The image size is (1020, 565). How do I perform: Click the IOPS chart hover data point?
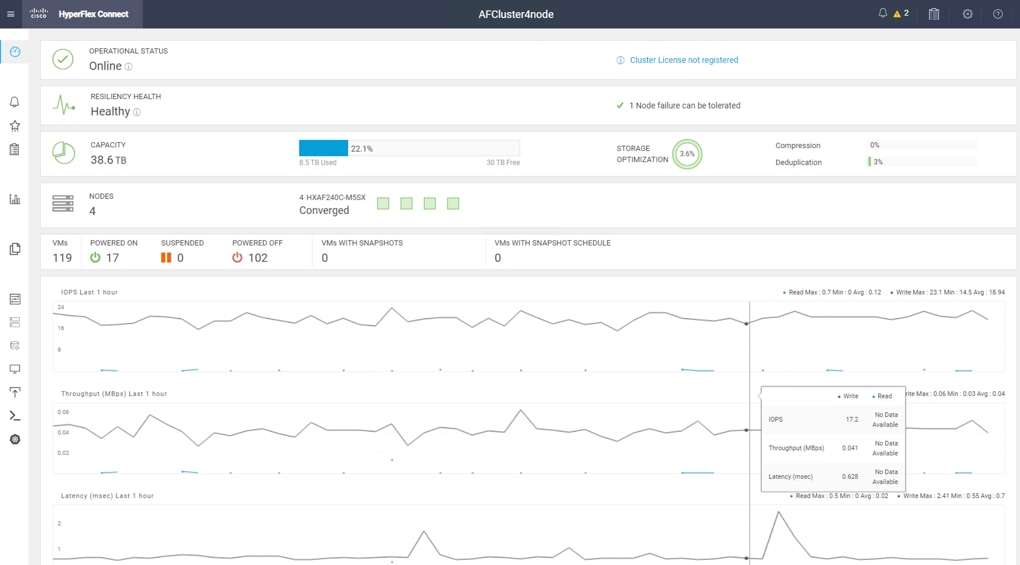pyautogui.click(x=747, y=323)
